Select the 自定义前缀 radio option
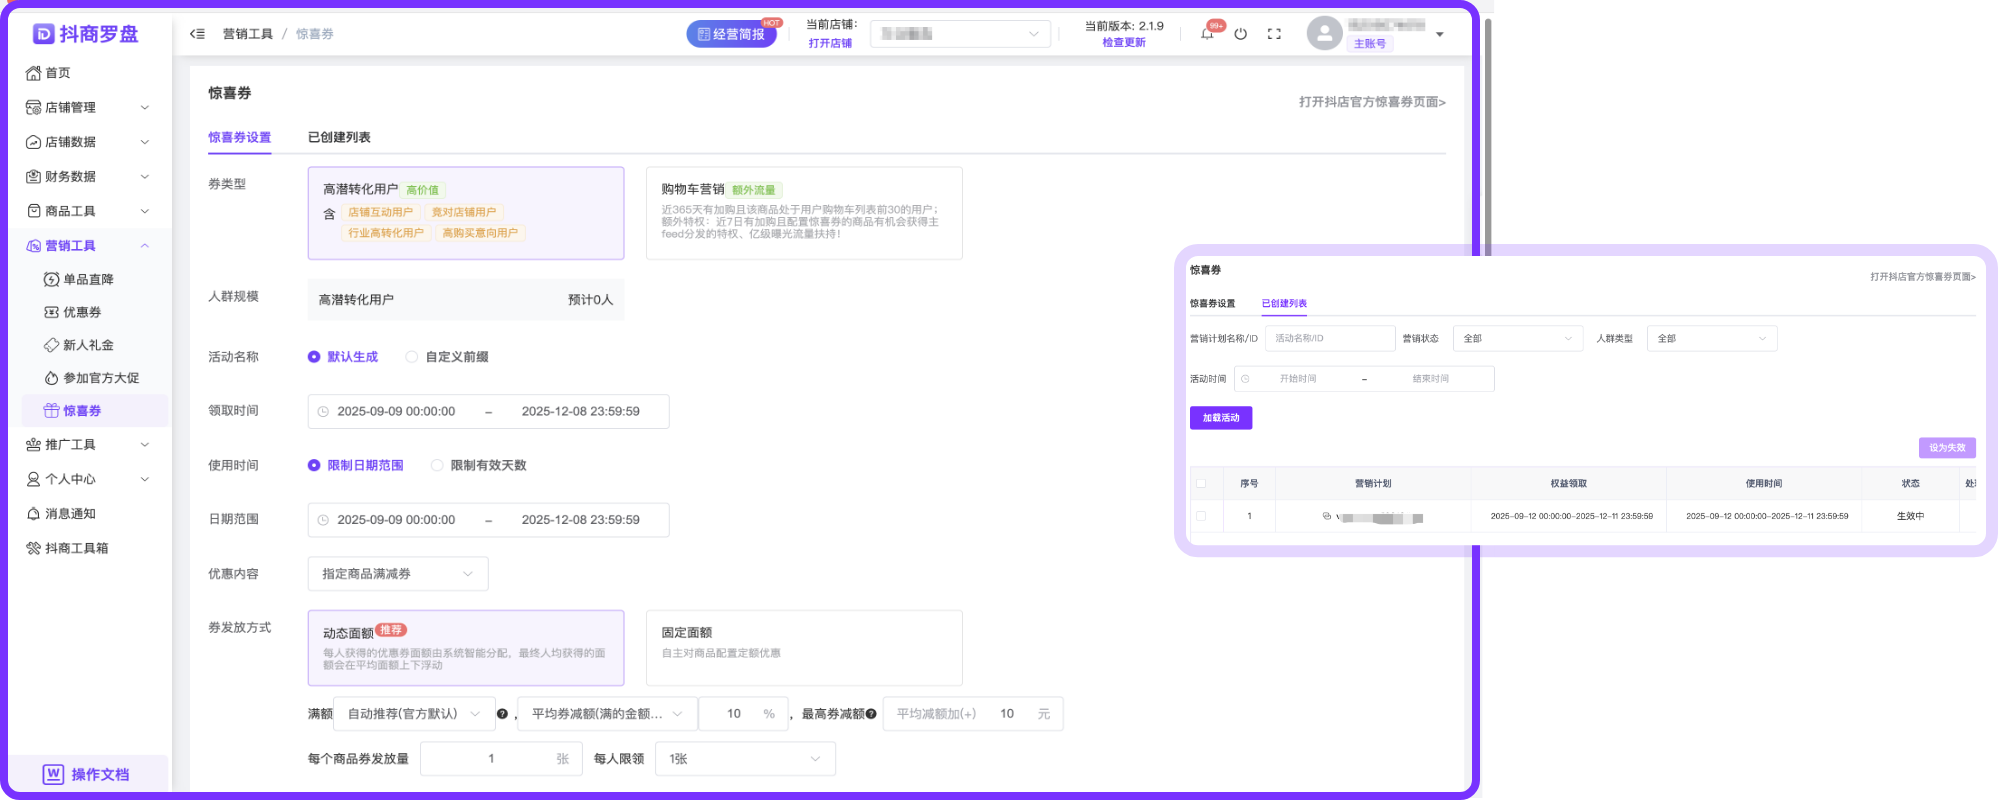 (412, 357)
